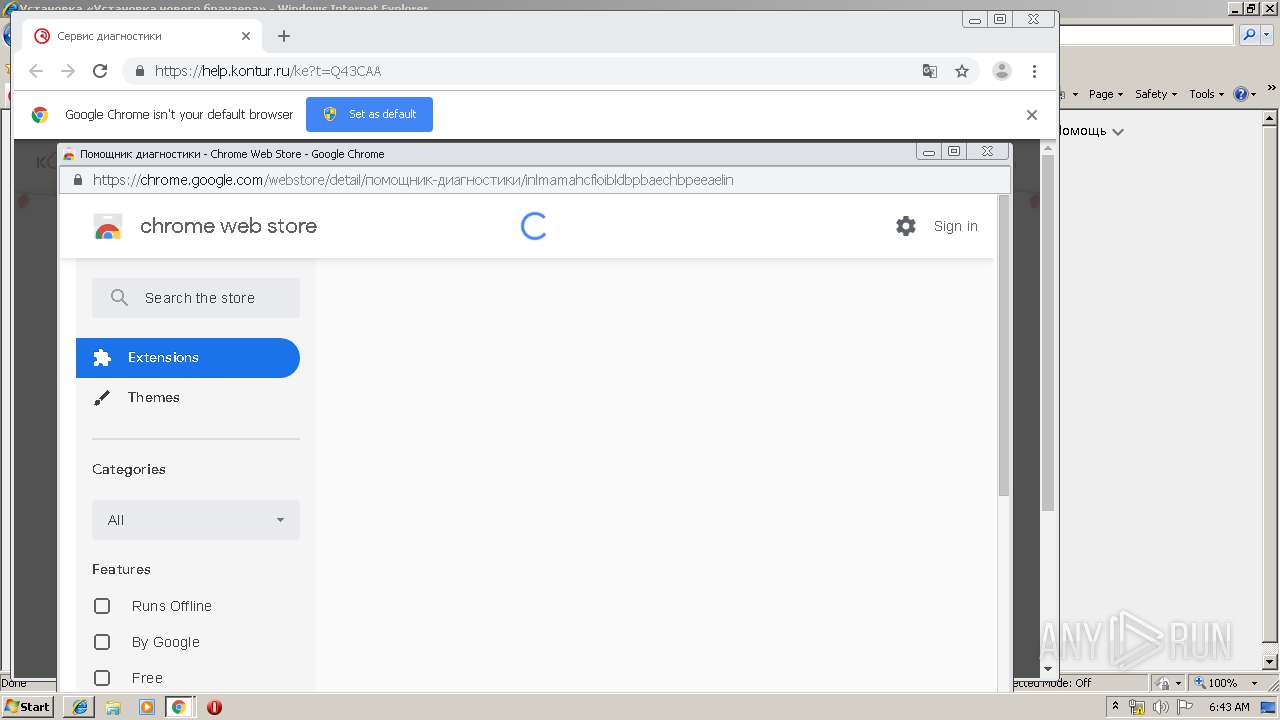
Task: Open Internet Explorer help icon menu
Action: (x=1245, y=94)
